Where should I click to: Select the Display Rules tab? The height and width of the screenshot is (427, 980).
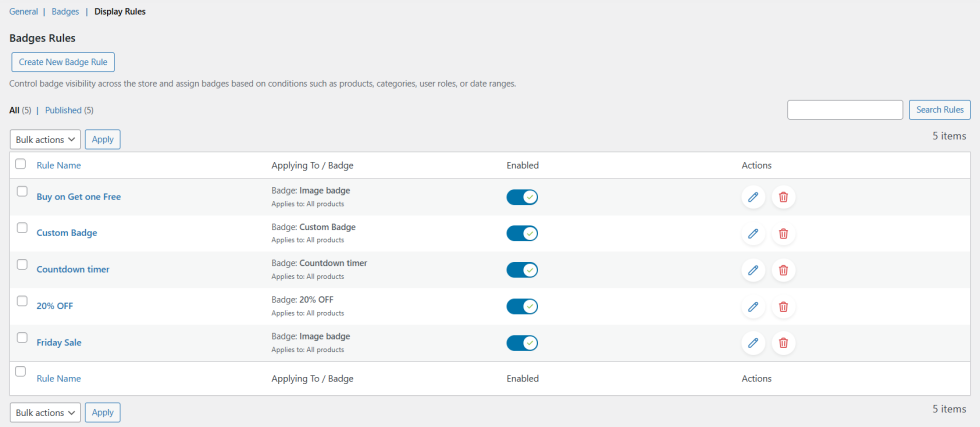point(120,12)
